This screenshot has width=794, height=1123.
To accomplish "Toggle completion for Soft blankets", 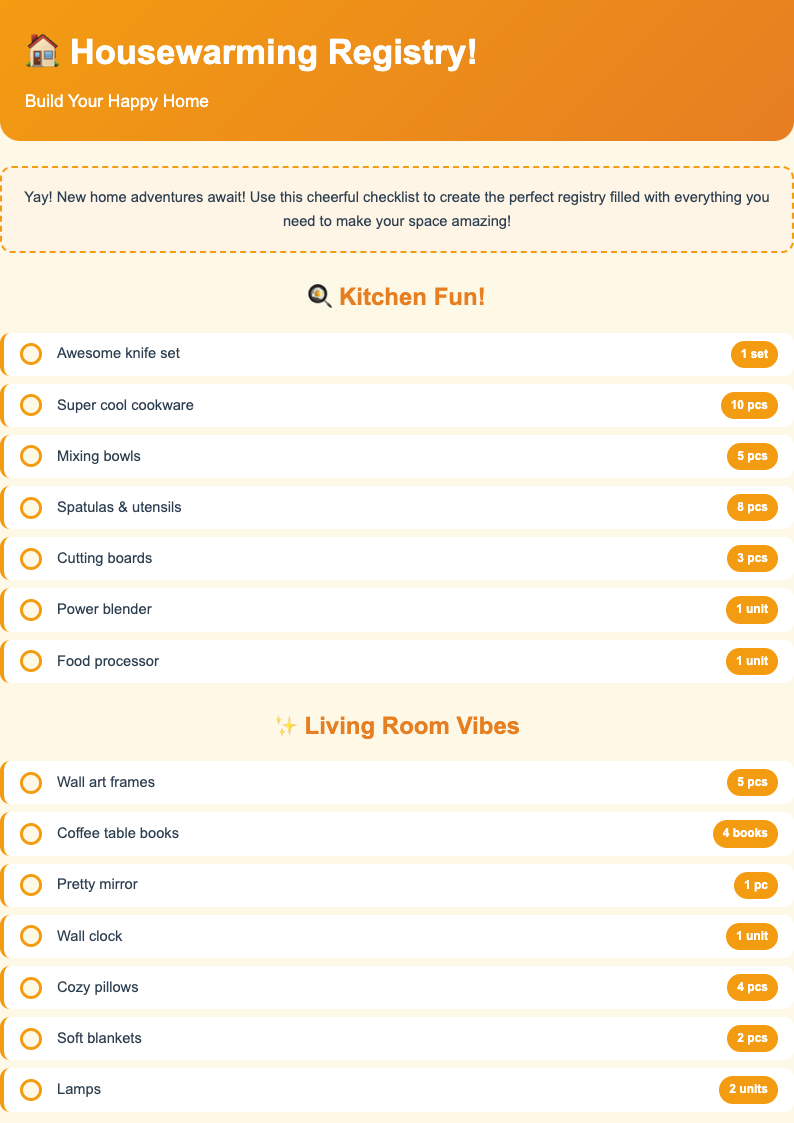I will click(31, 1038).
